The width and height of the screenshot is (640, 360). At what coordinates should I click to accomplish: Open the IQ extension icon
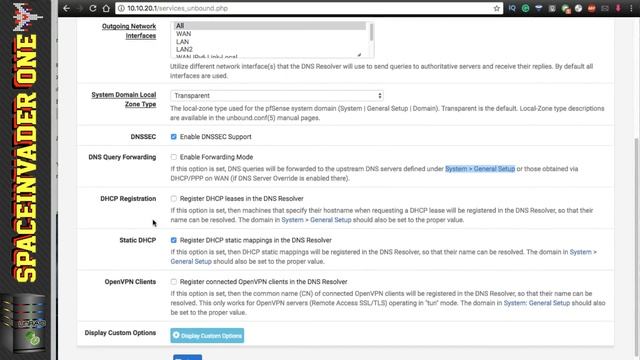(x=512, y=8)
